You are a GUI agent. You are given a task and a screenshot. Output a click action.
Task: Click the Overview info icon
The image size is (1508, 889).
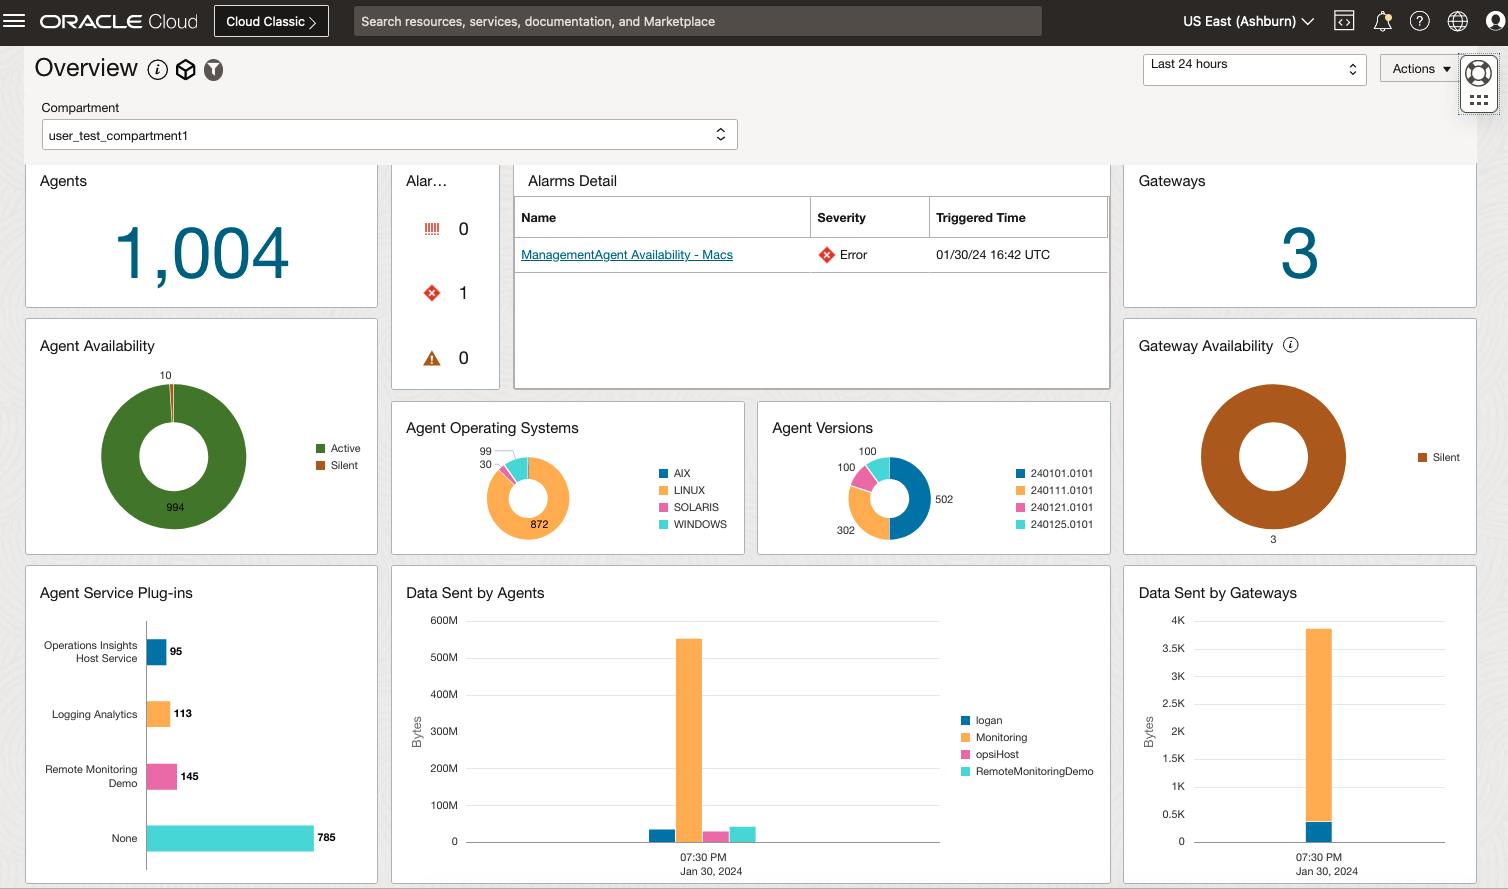[157, 69]
